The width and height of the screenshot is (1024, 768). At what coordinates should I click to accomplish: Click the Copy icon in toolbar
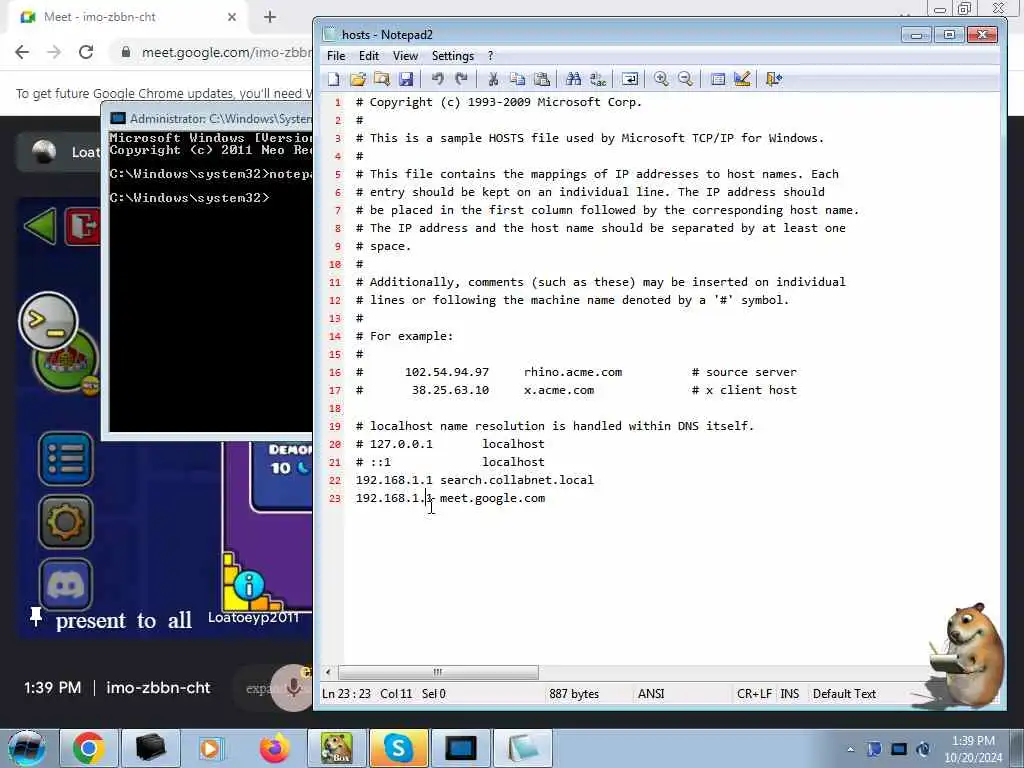(x=517, y=79)
